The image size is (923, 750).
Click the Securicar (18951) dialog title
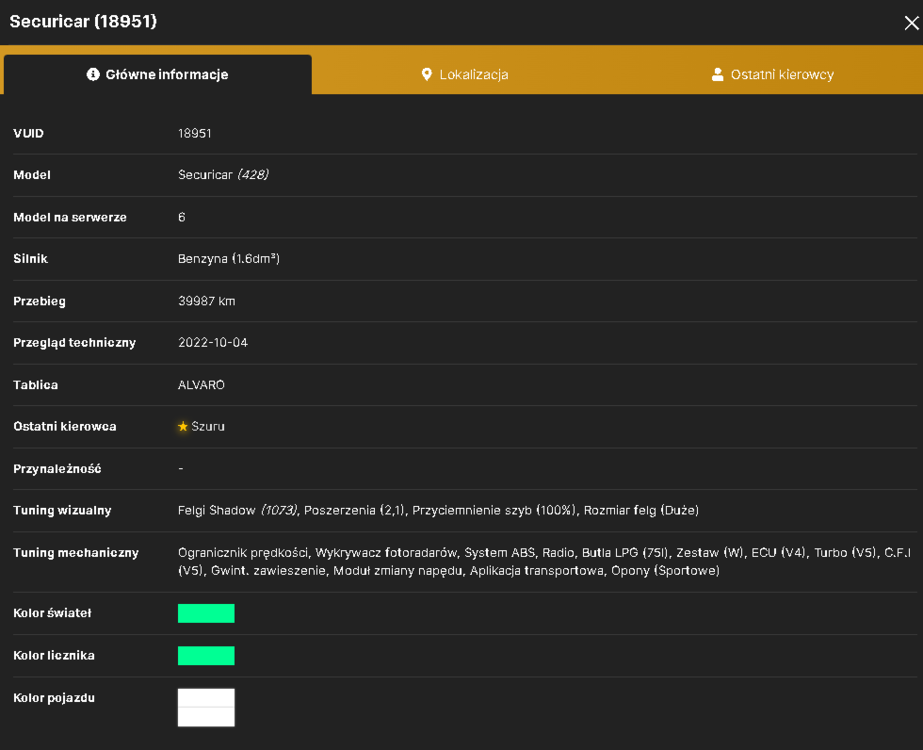tap(83, 21)
